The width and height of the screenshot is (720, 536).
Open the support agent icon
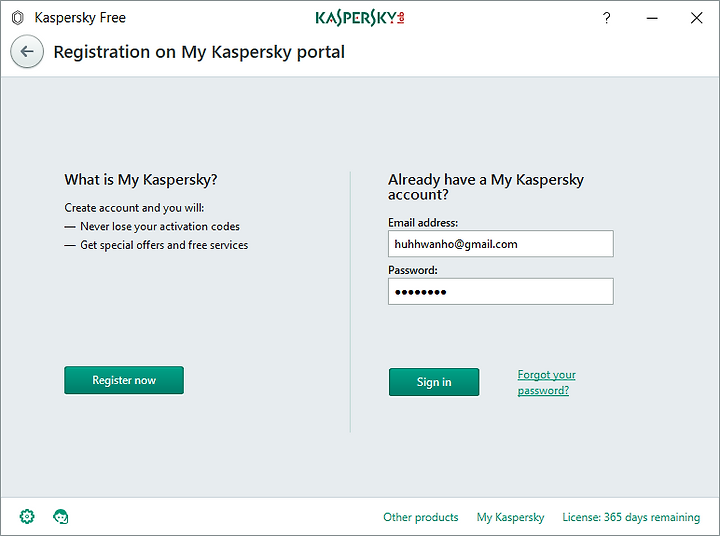coord(61,516)
